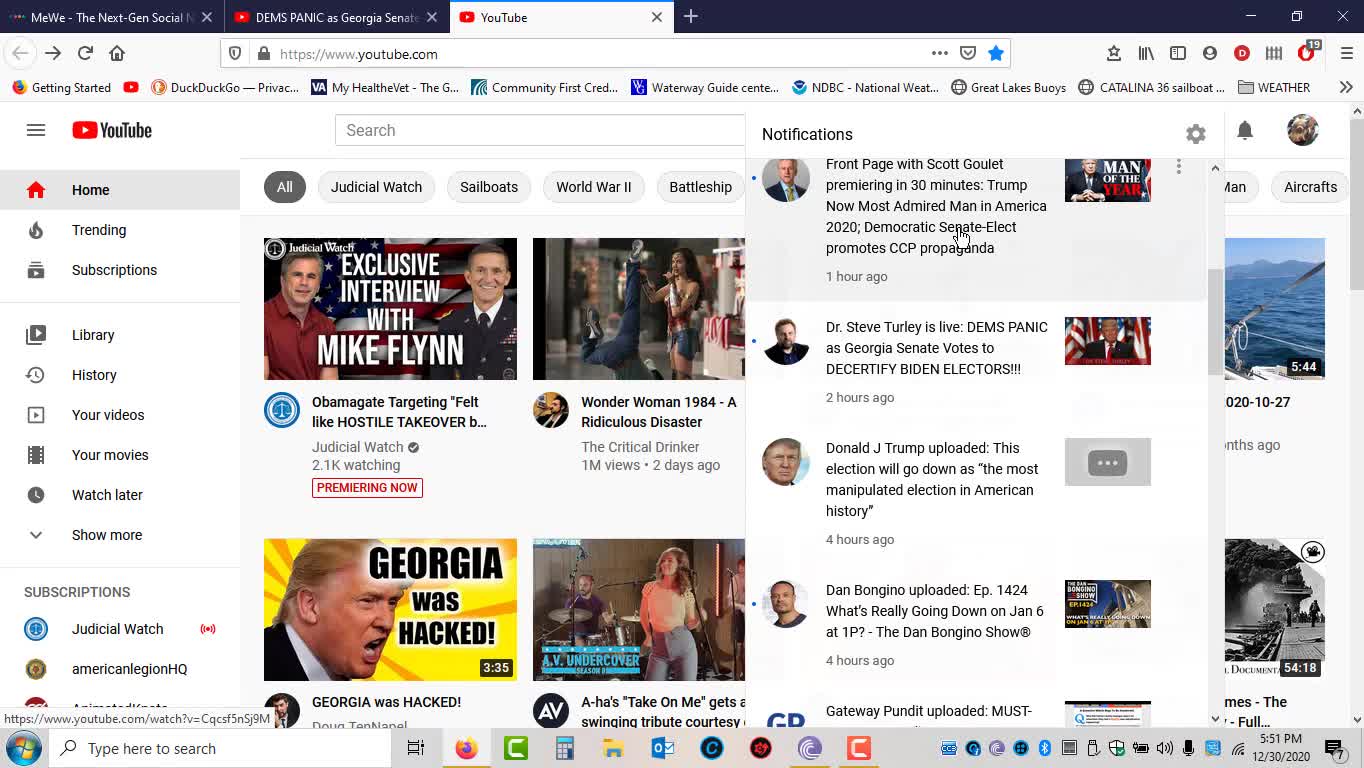Open americanlegionHQ subscription channel
This screenshot has height=768, width=1364.
click(120, 669)
